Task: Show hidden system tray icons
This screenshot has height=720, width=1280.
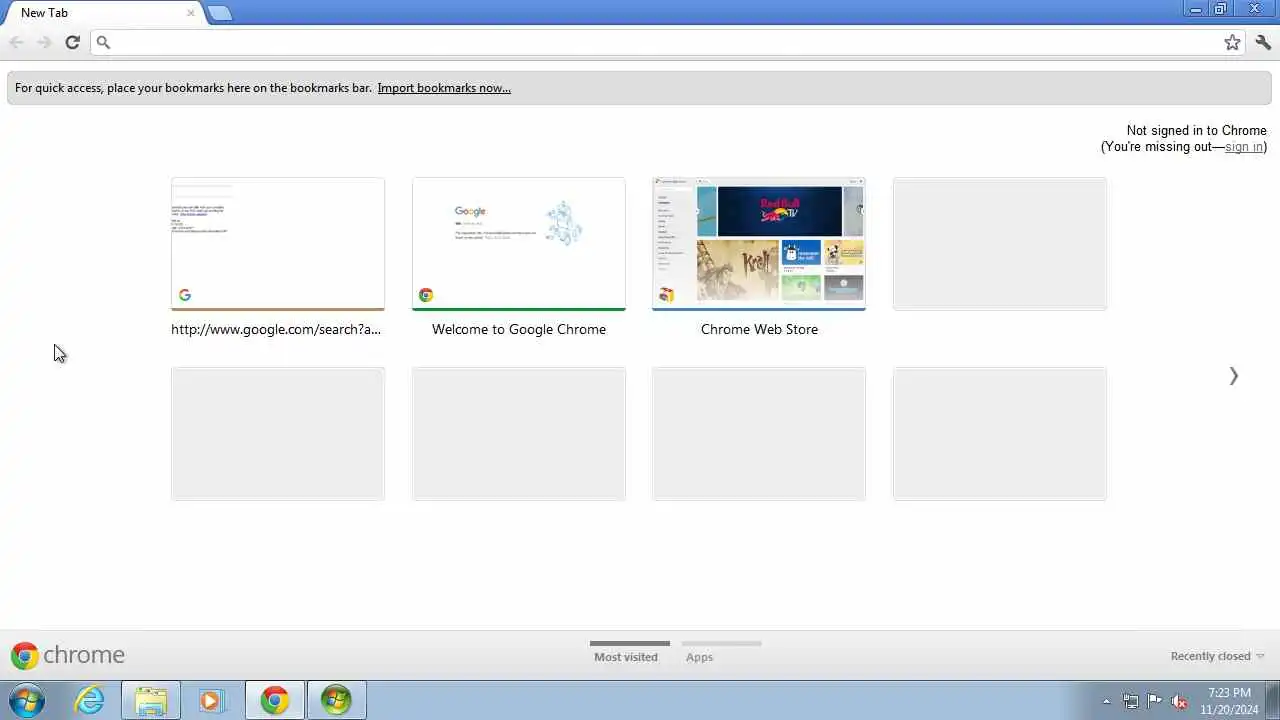Action: coord(1106,701)
